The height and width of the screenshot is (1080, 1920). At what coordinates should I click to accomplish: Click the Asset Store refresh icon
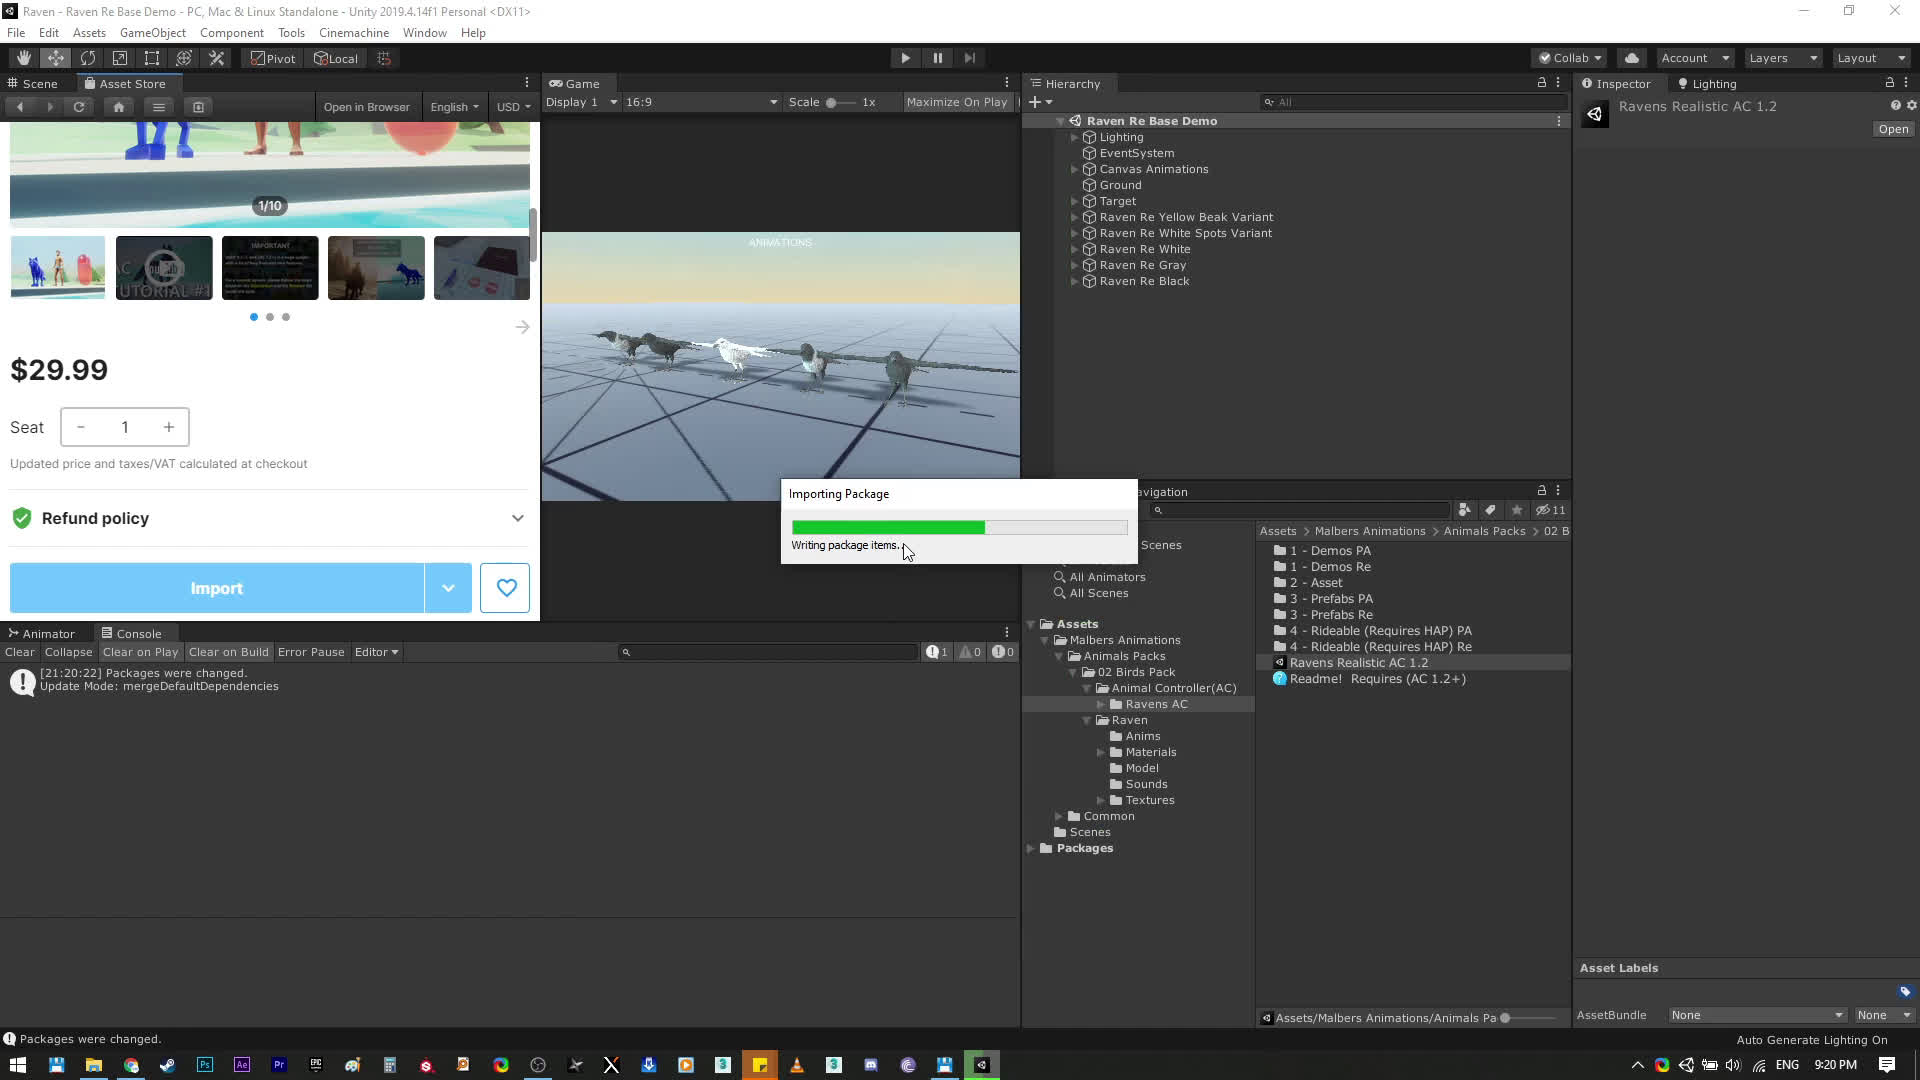(79, 107)
